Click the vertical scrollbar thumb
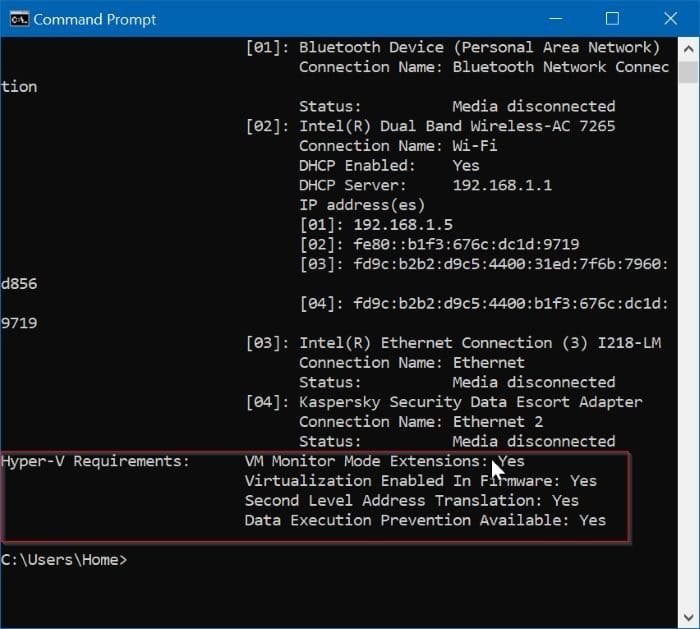Image resolution: width=700 pixels, height=629 pixels. [x=688, y=72]
